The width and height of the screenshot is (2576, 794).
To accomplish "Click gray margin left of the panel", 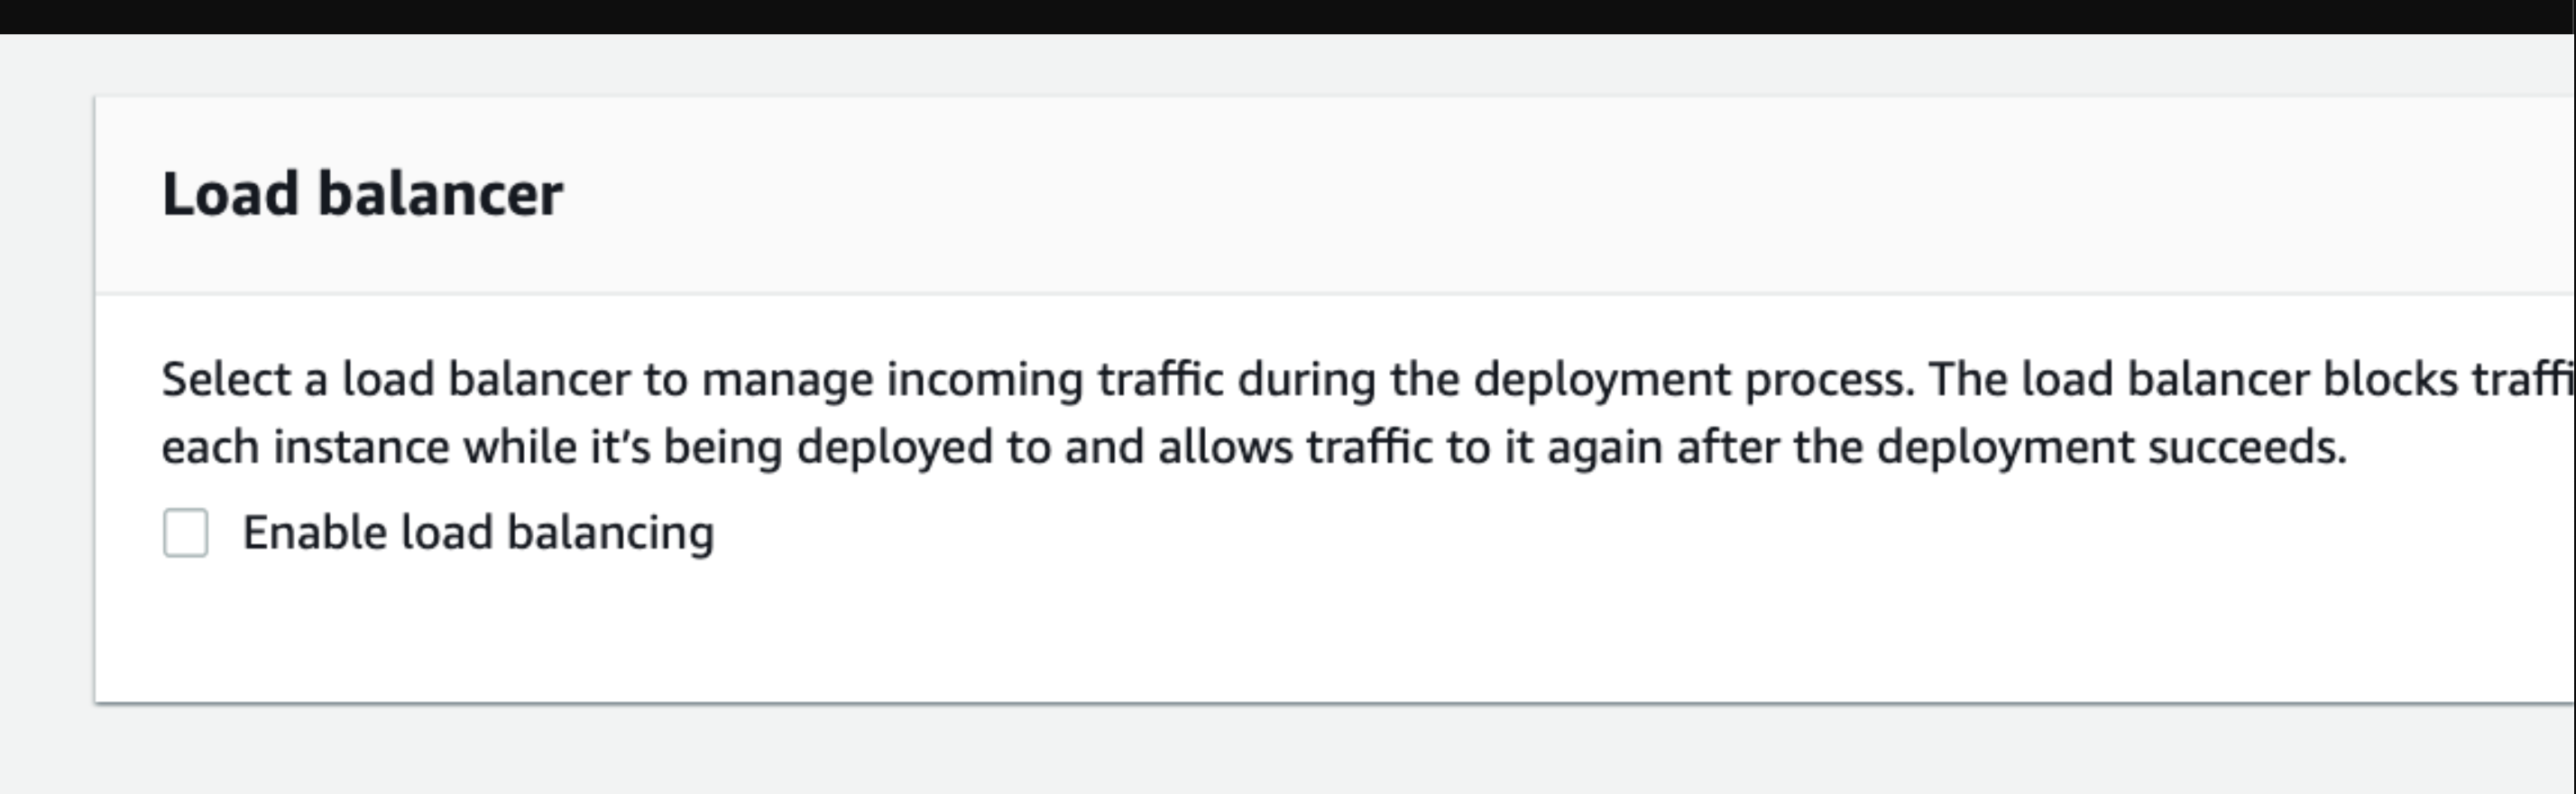I will (46, 400).
